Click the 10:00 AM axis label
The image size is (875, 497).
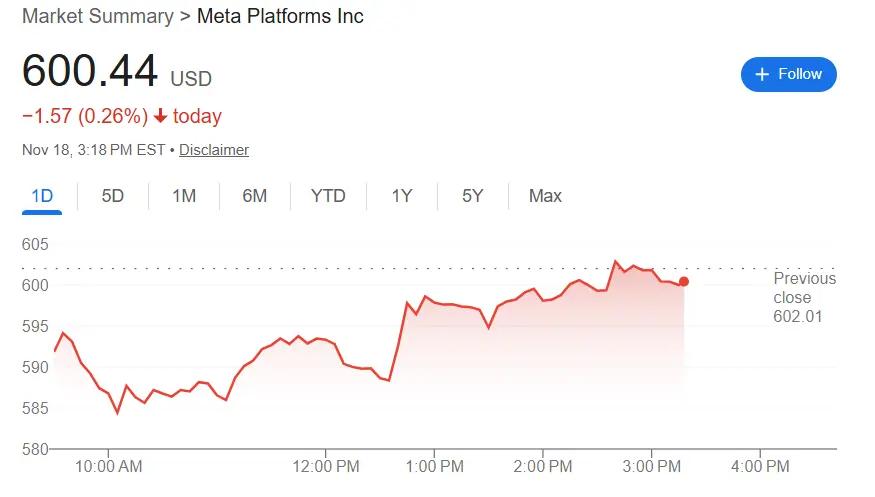click(x=109, y=466)
